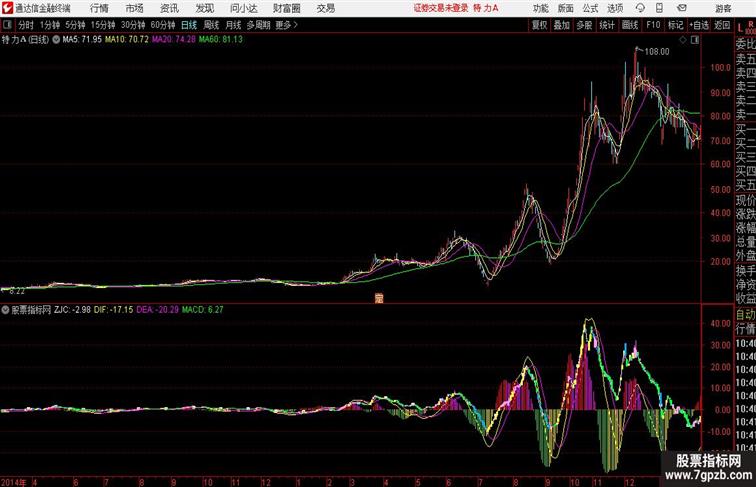Expand the round arrow beside 特力A(日线)
This screenshot has width=756, height=487.
coord(56,40)
